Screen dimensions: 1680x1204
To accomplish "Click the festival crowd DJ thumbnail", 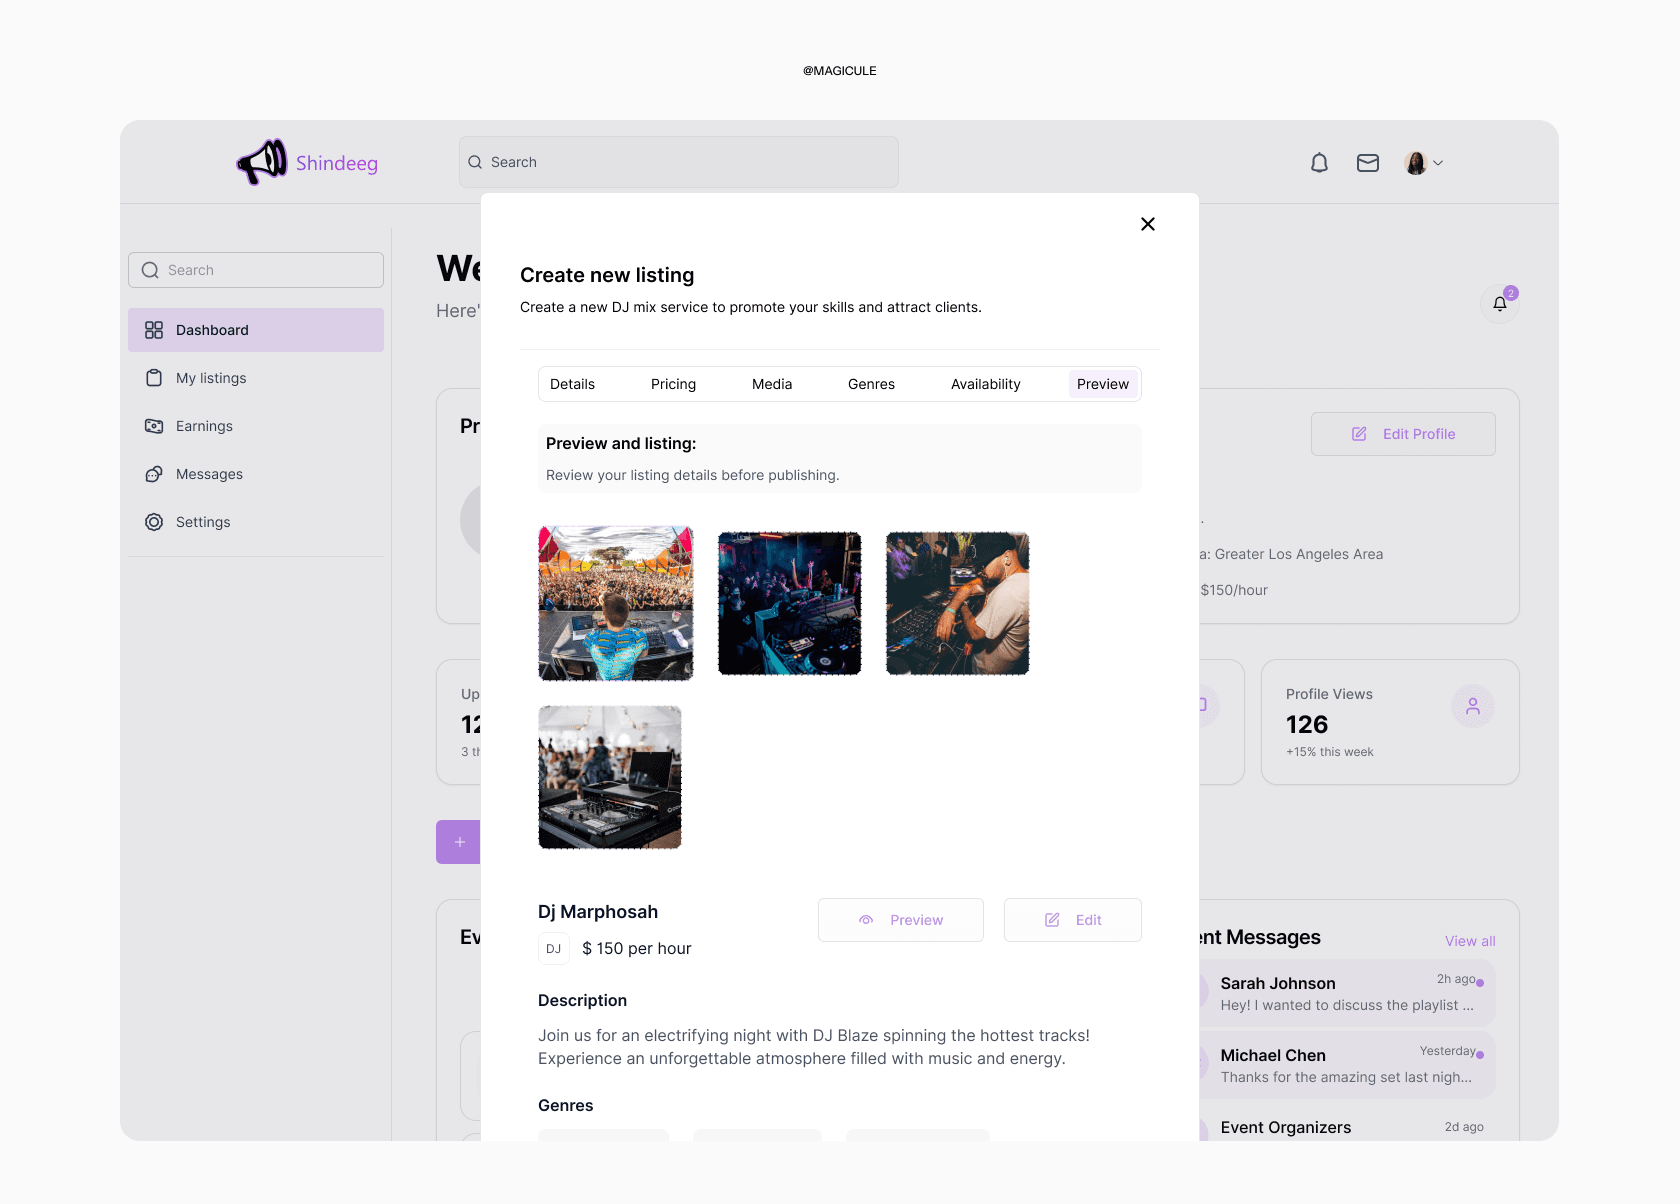I will (x=615, y=603).
